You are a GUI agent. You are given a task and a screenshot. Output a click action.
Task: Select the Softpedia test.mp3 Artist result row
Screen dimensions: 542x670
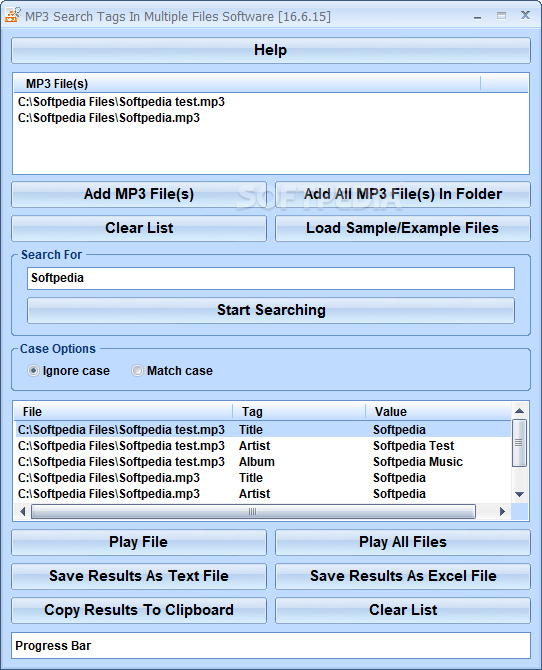coord(263,446)
